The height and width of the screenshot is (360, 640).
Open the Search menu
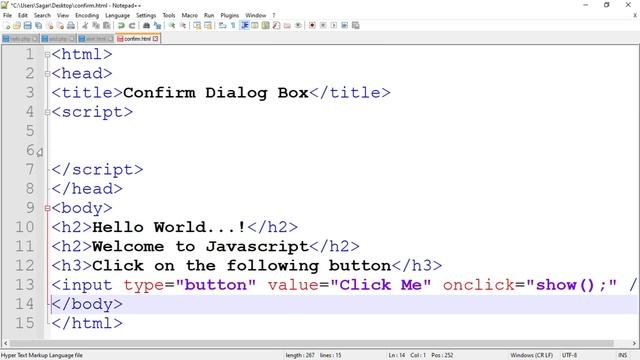point(42,15)
